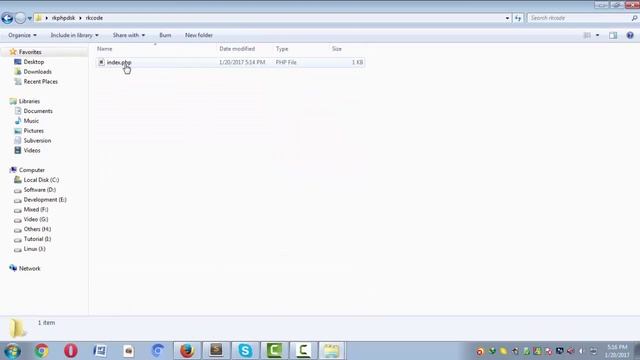Show the taskbar clock and date

coord(617,351)
